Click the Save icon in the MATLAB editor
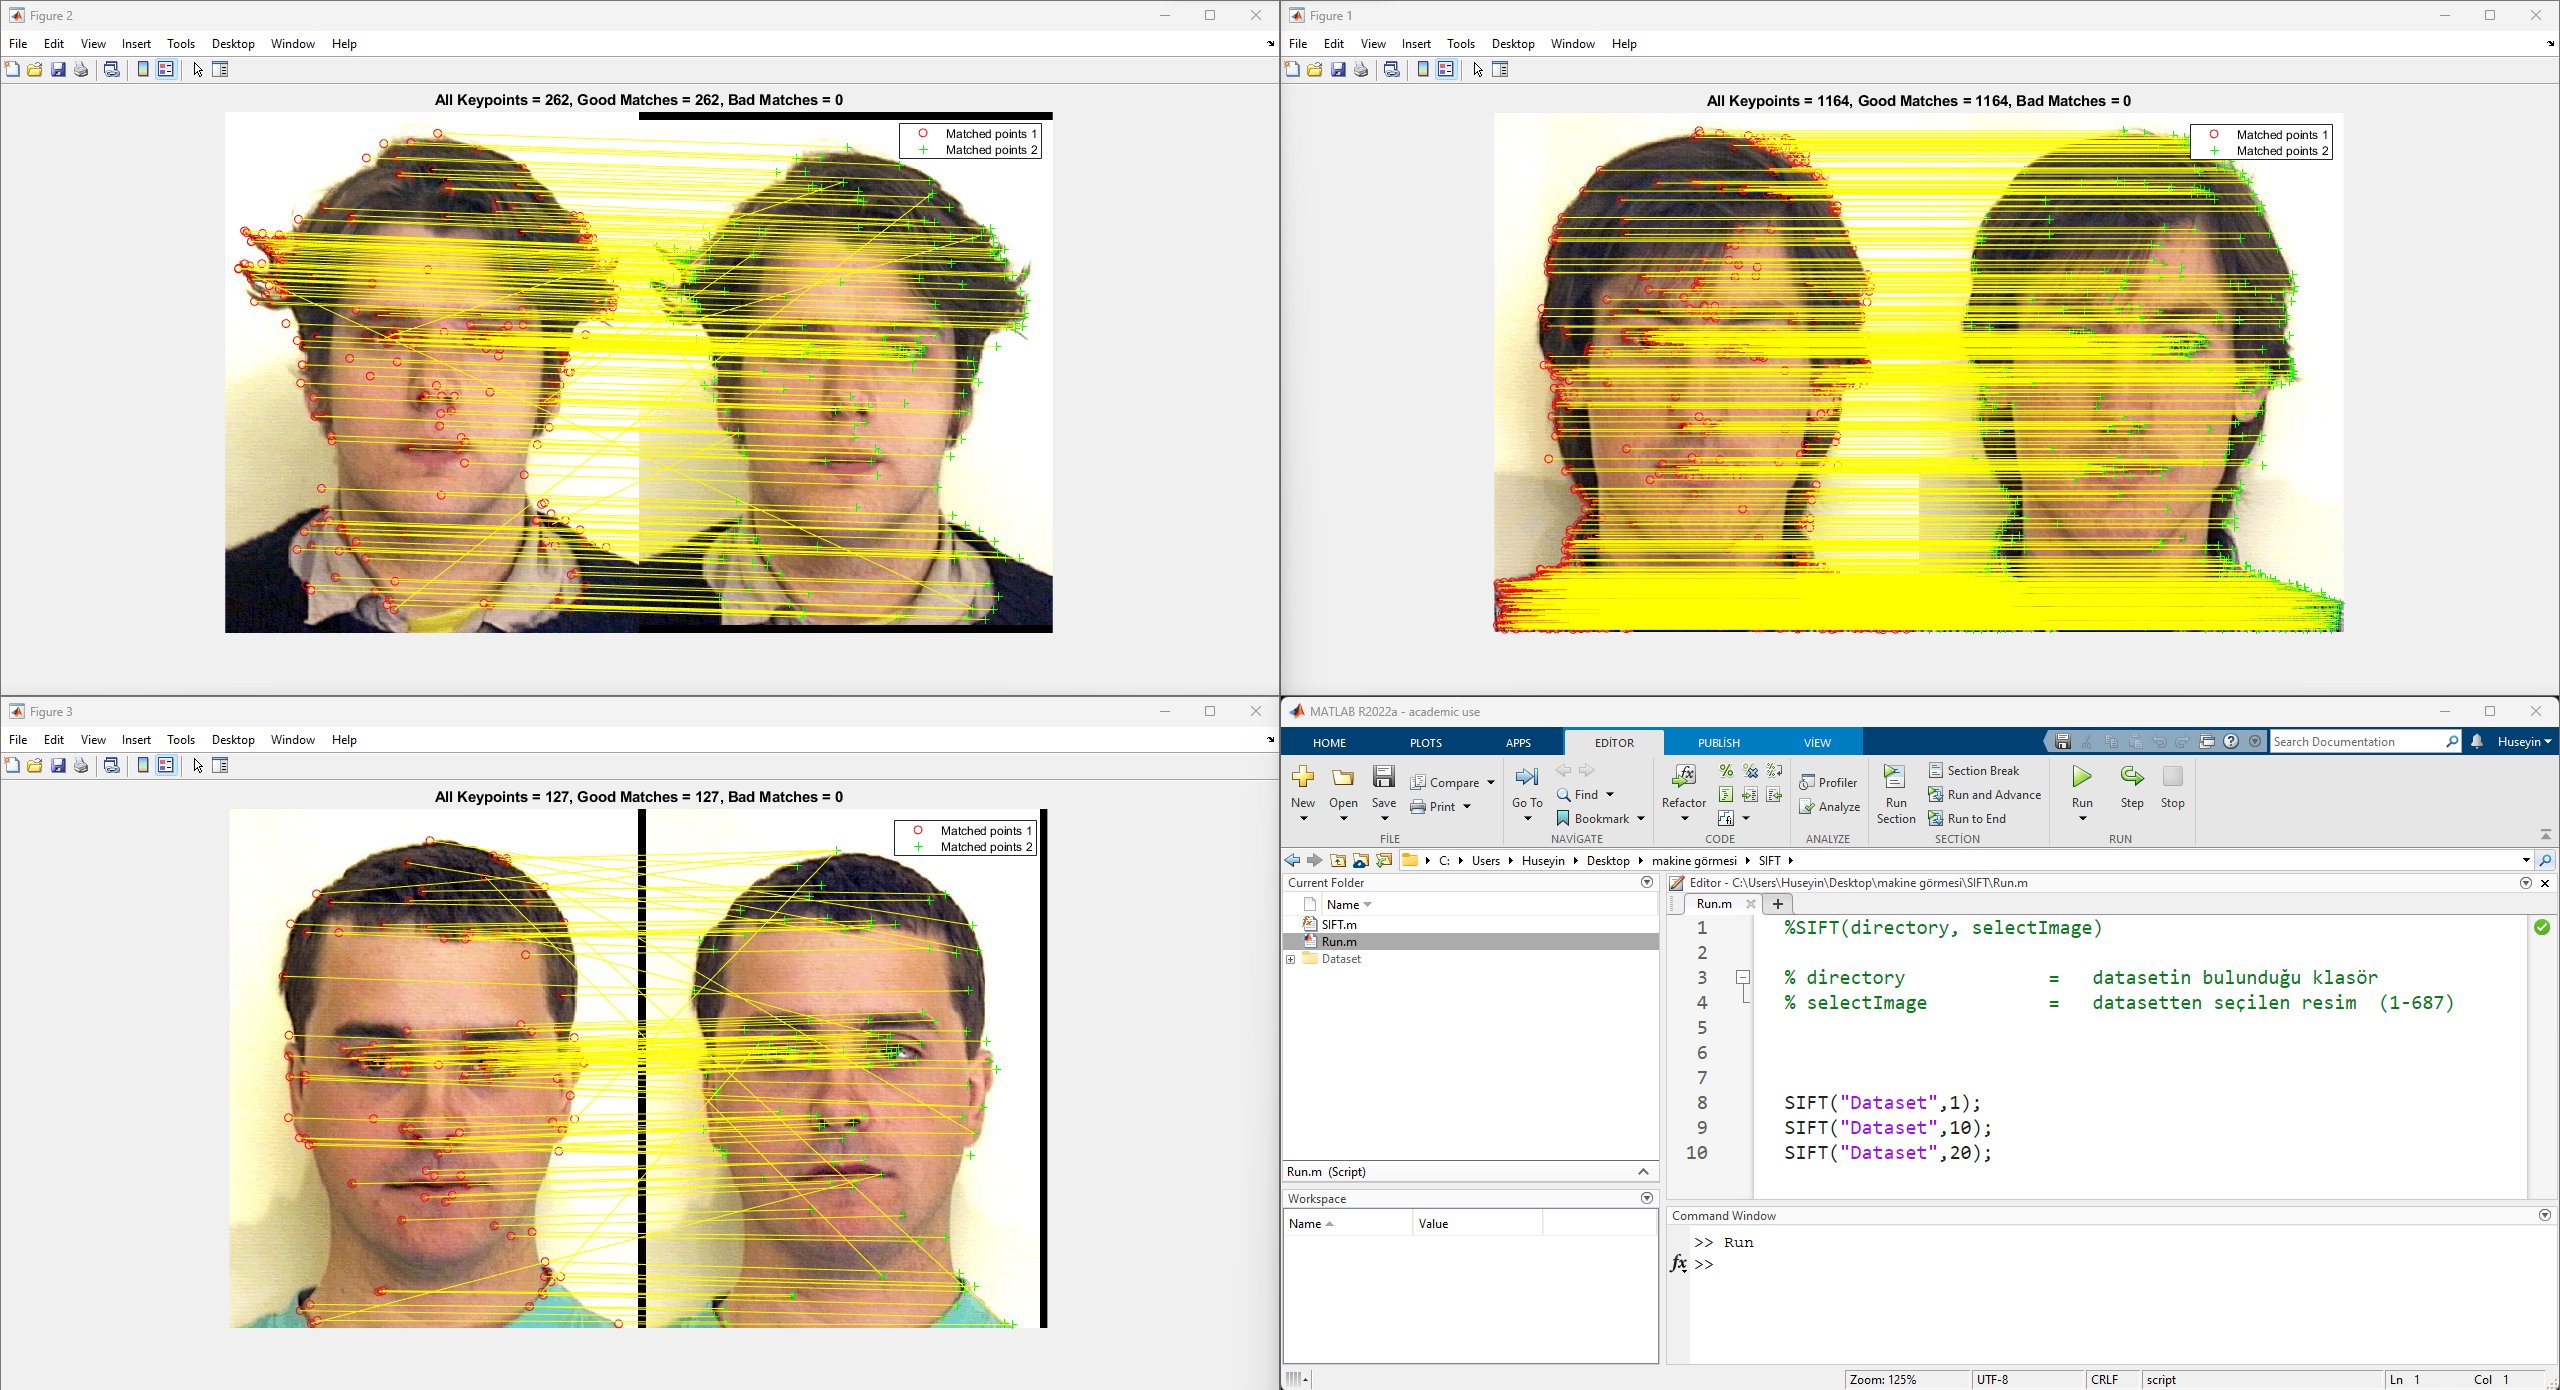This screenshot has height=1390, width=2560. click(x=1384, y=777)
